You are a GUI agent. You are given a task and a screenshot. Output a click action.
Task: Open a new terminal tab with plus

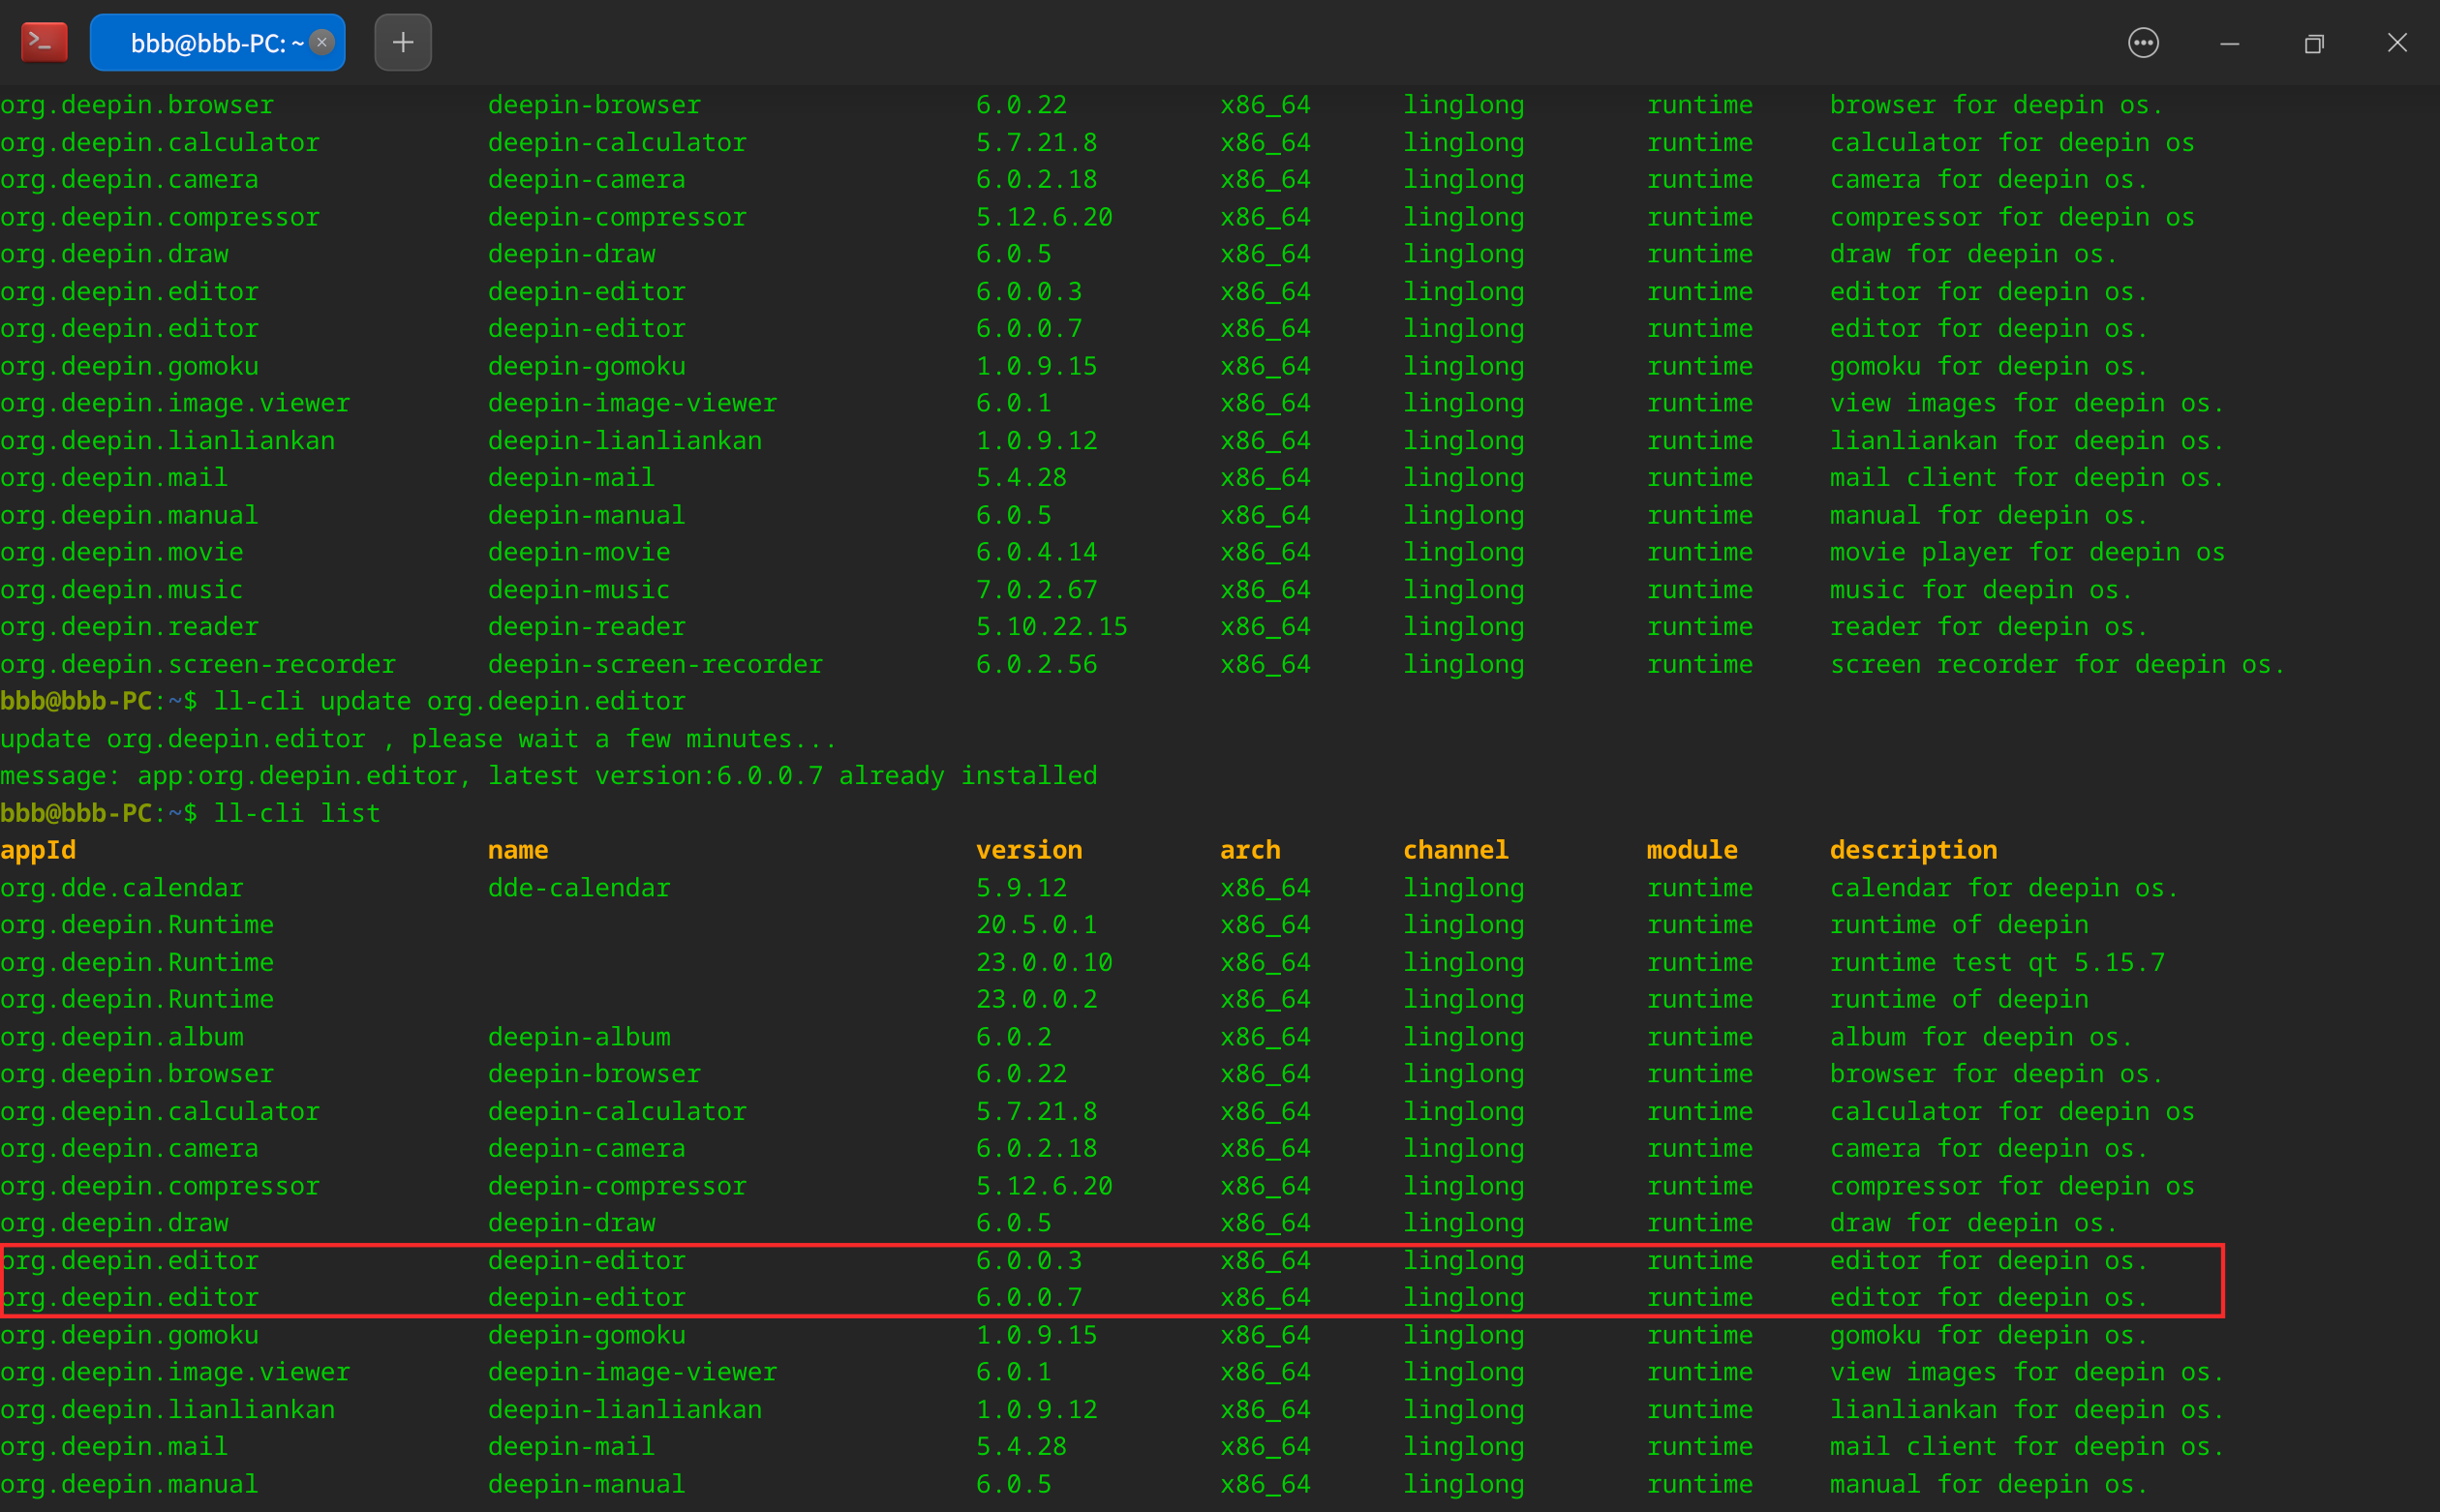click(403, 42)
